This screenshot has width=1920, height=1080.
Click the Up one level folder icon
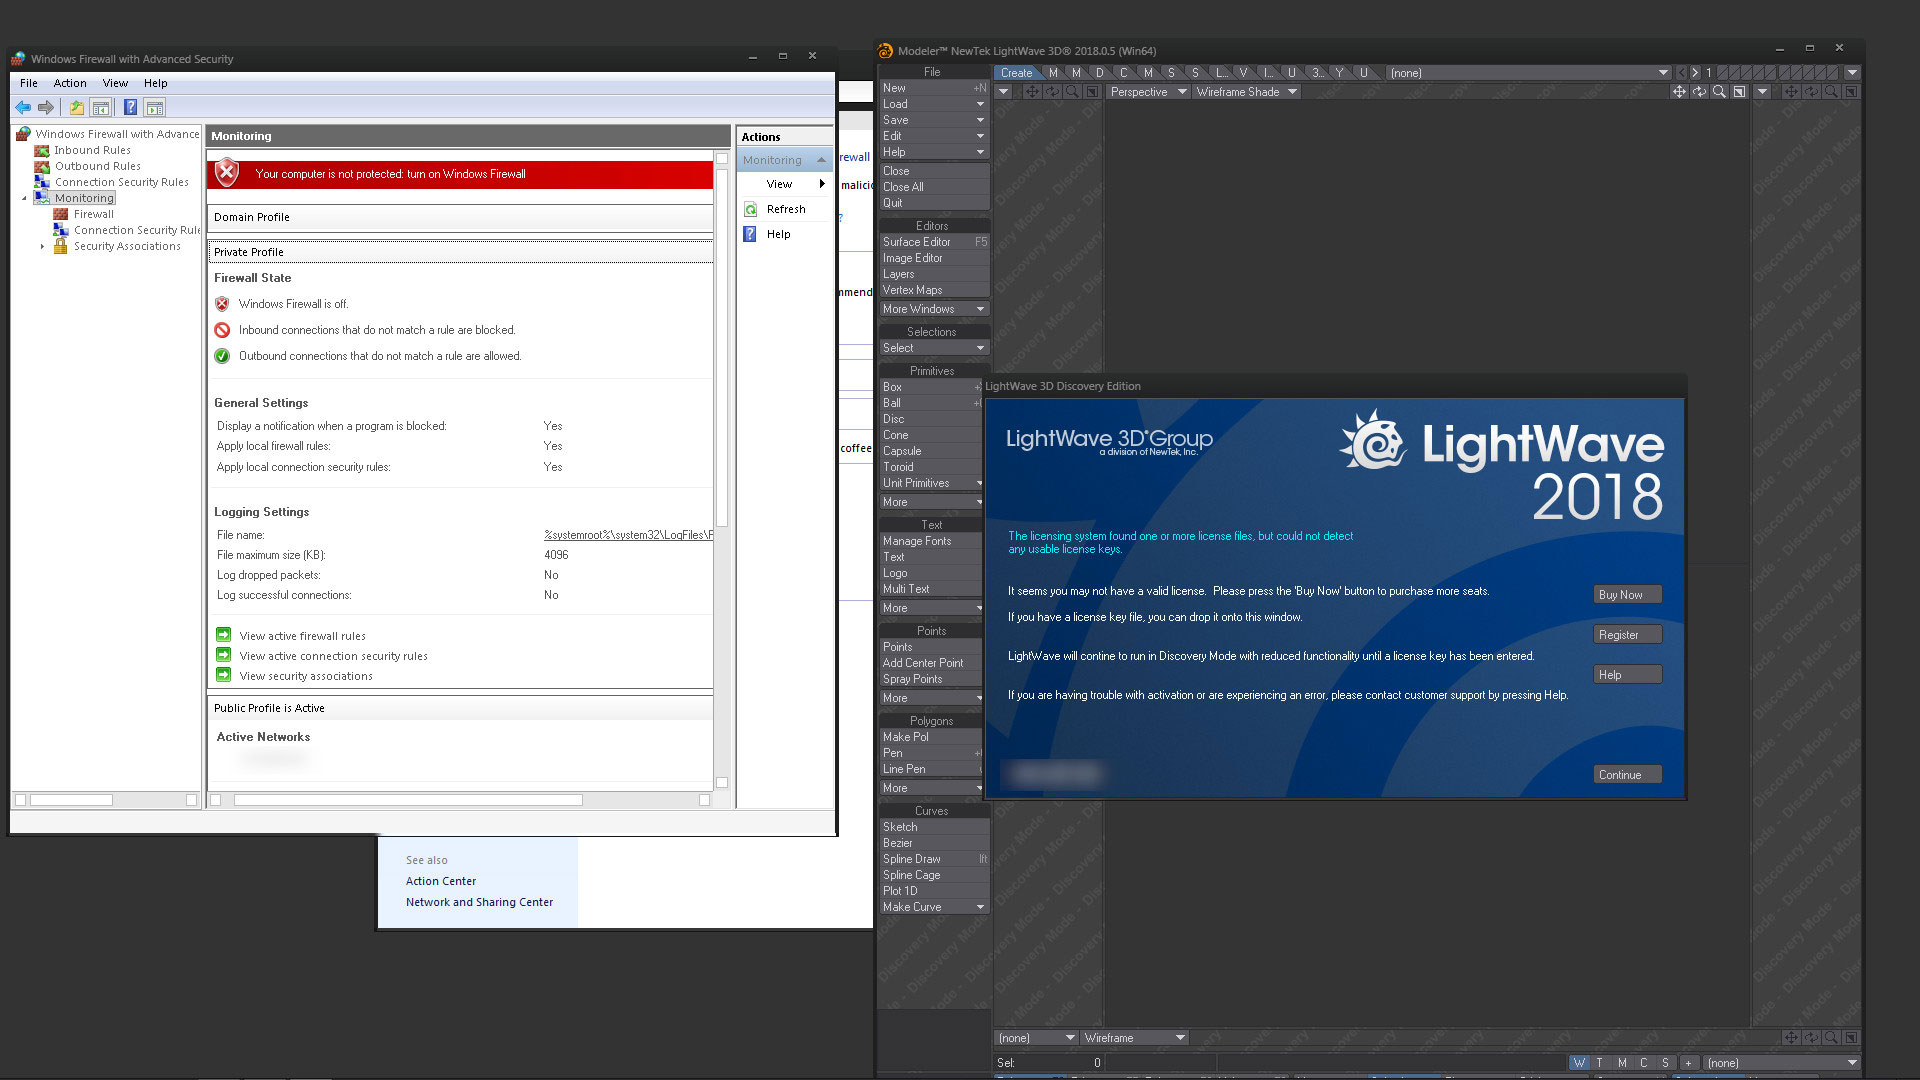76,108
